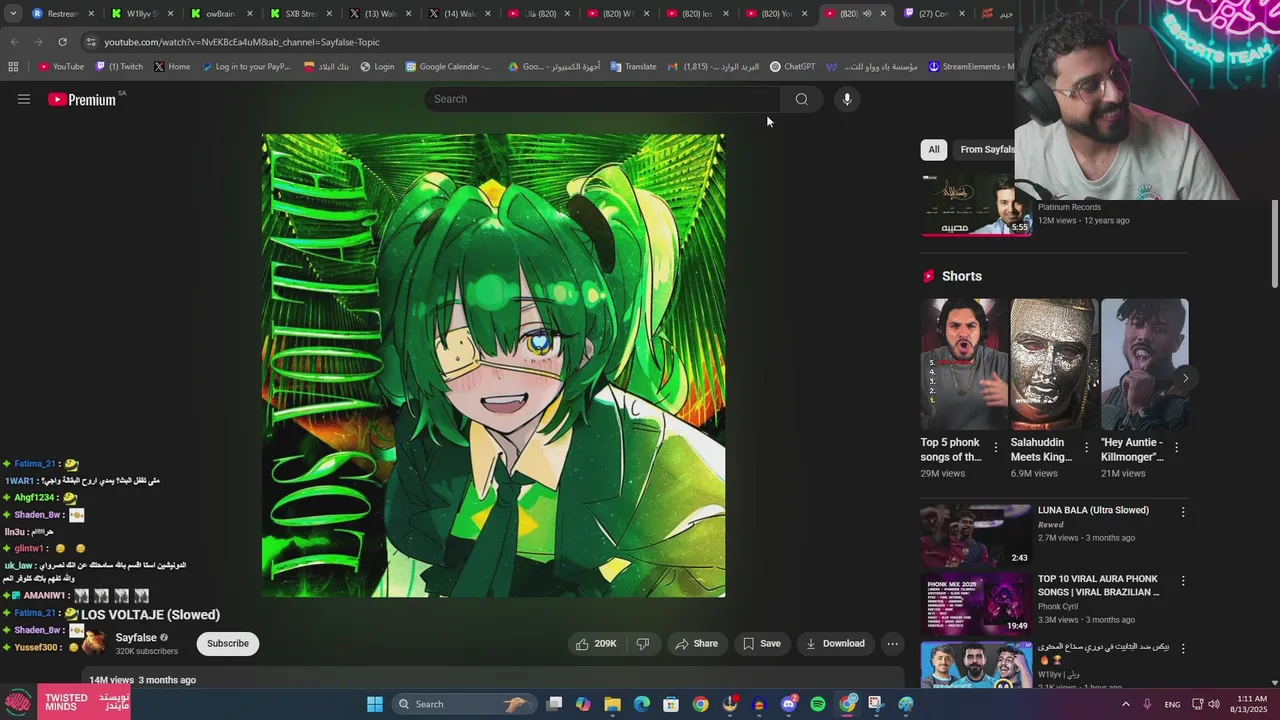Dislike the LOS VOLTAJE video
The width and height of the screenshot is (1280, 720).
pos(643,643)
